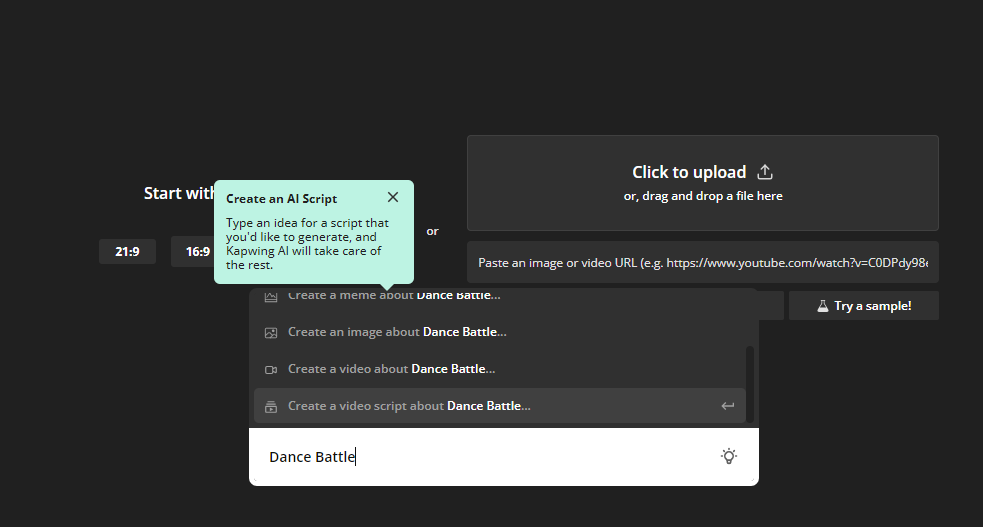Focus the Paste an image or video URL field
983x527 pixels.
click(x=702, y=262)
